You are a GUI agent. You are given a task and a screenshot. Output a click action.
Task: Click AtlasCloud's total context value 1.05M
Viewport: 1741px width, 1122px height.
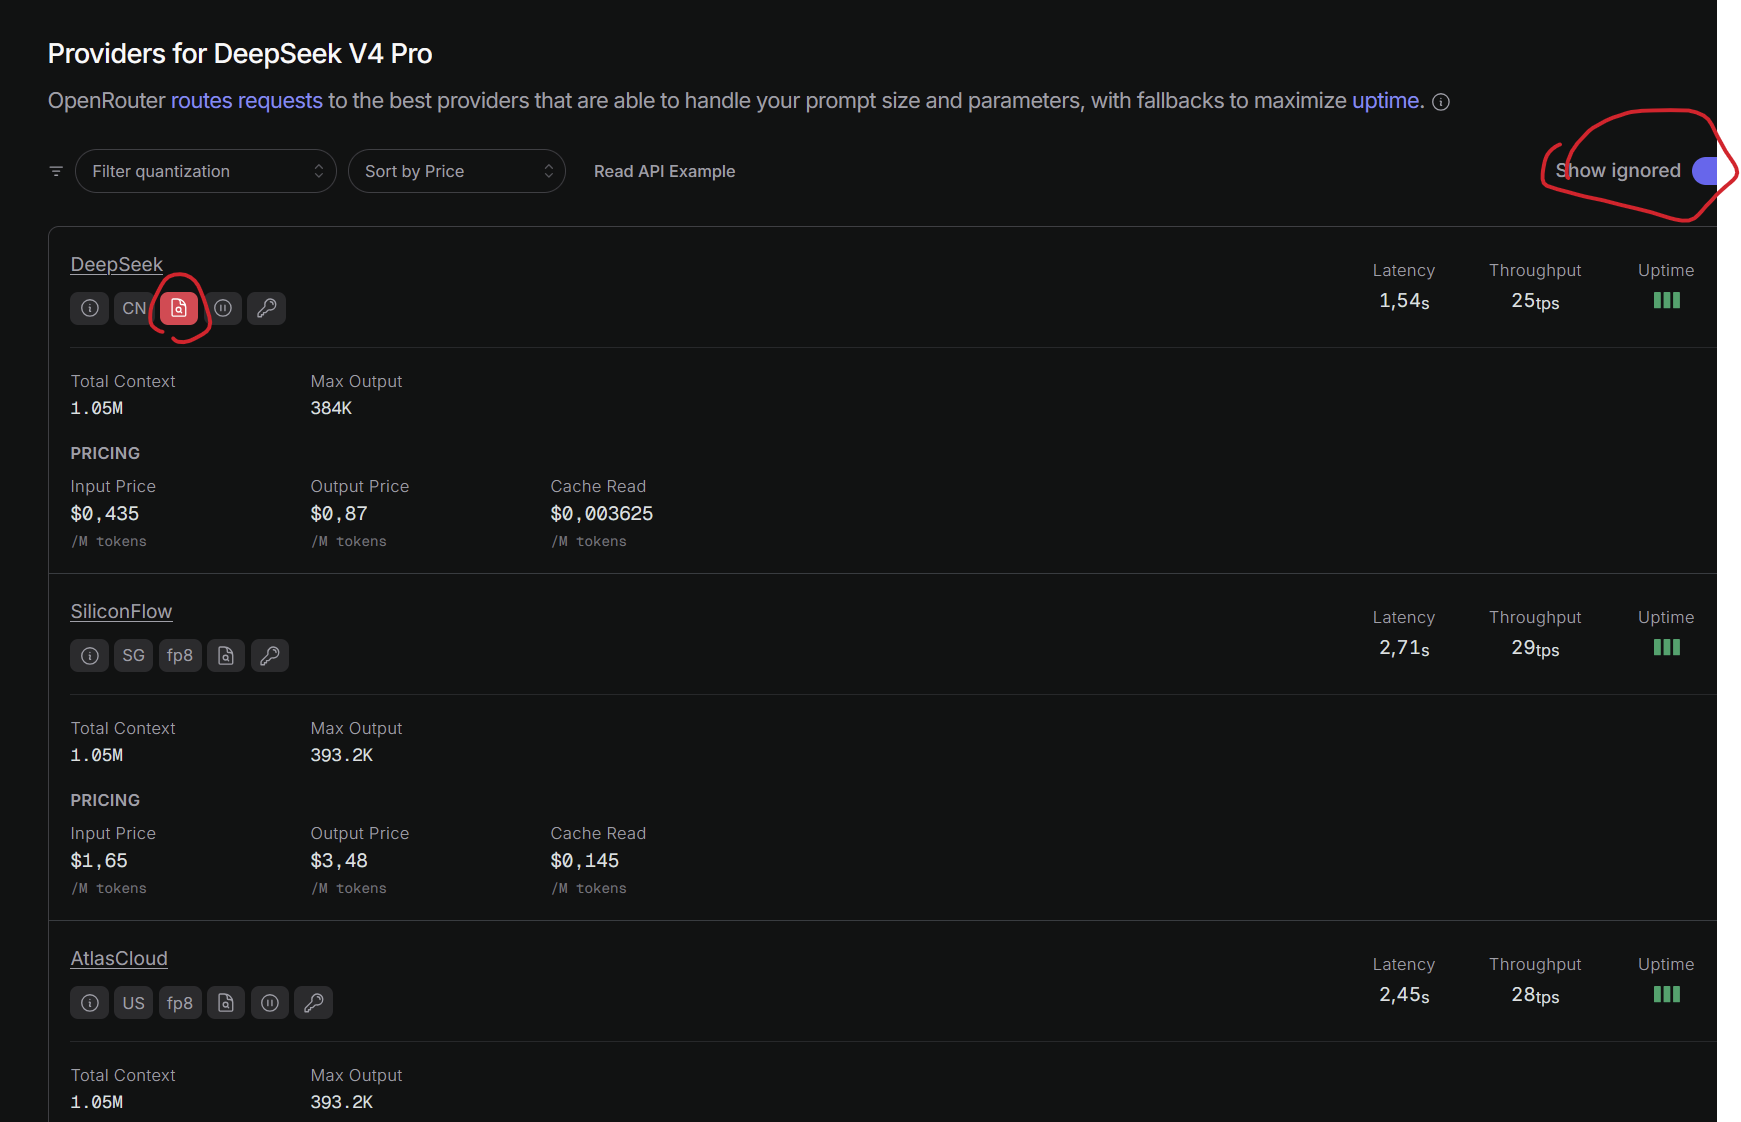(97, 1102)
